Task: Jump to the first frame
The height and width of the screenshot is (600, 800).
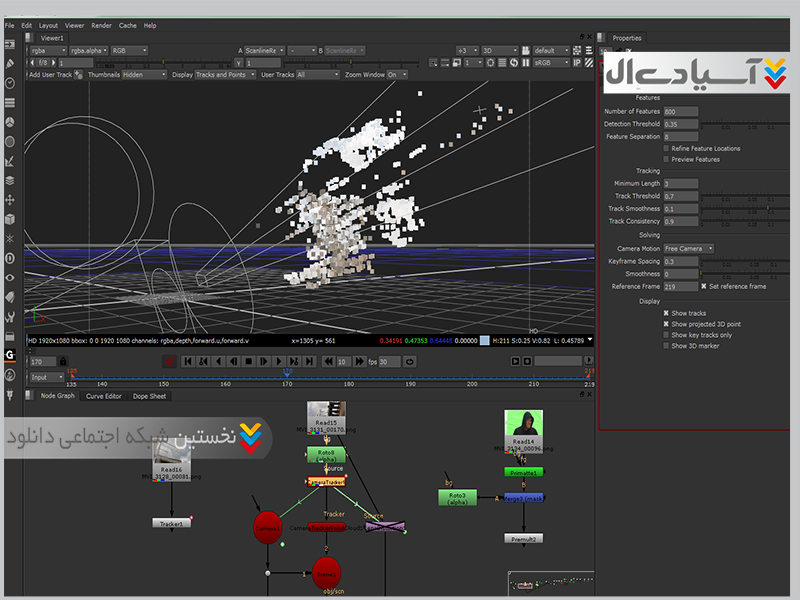Action: coord(187,361)
